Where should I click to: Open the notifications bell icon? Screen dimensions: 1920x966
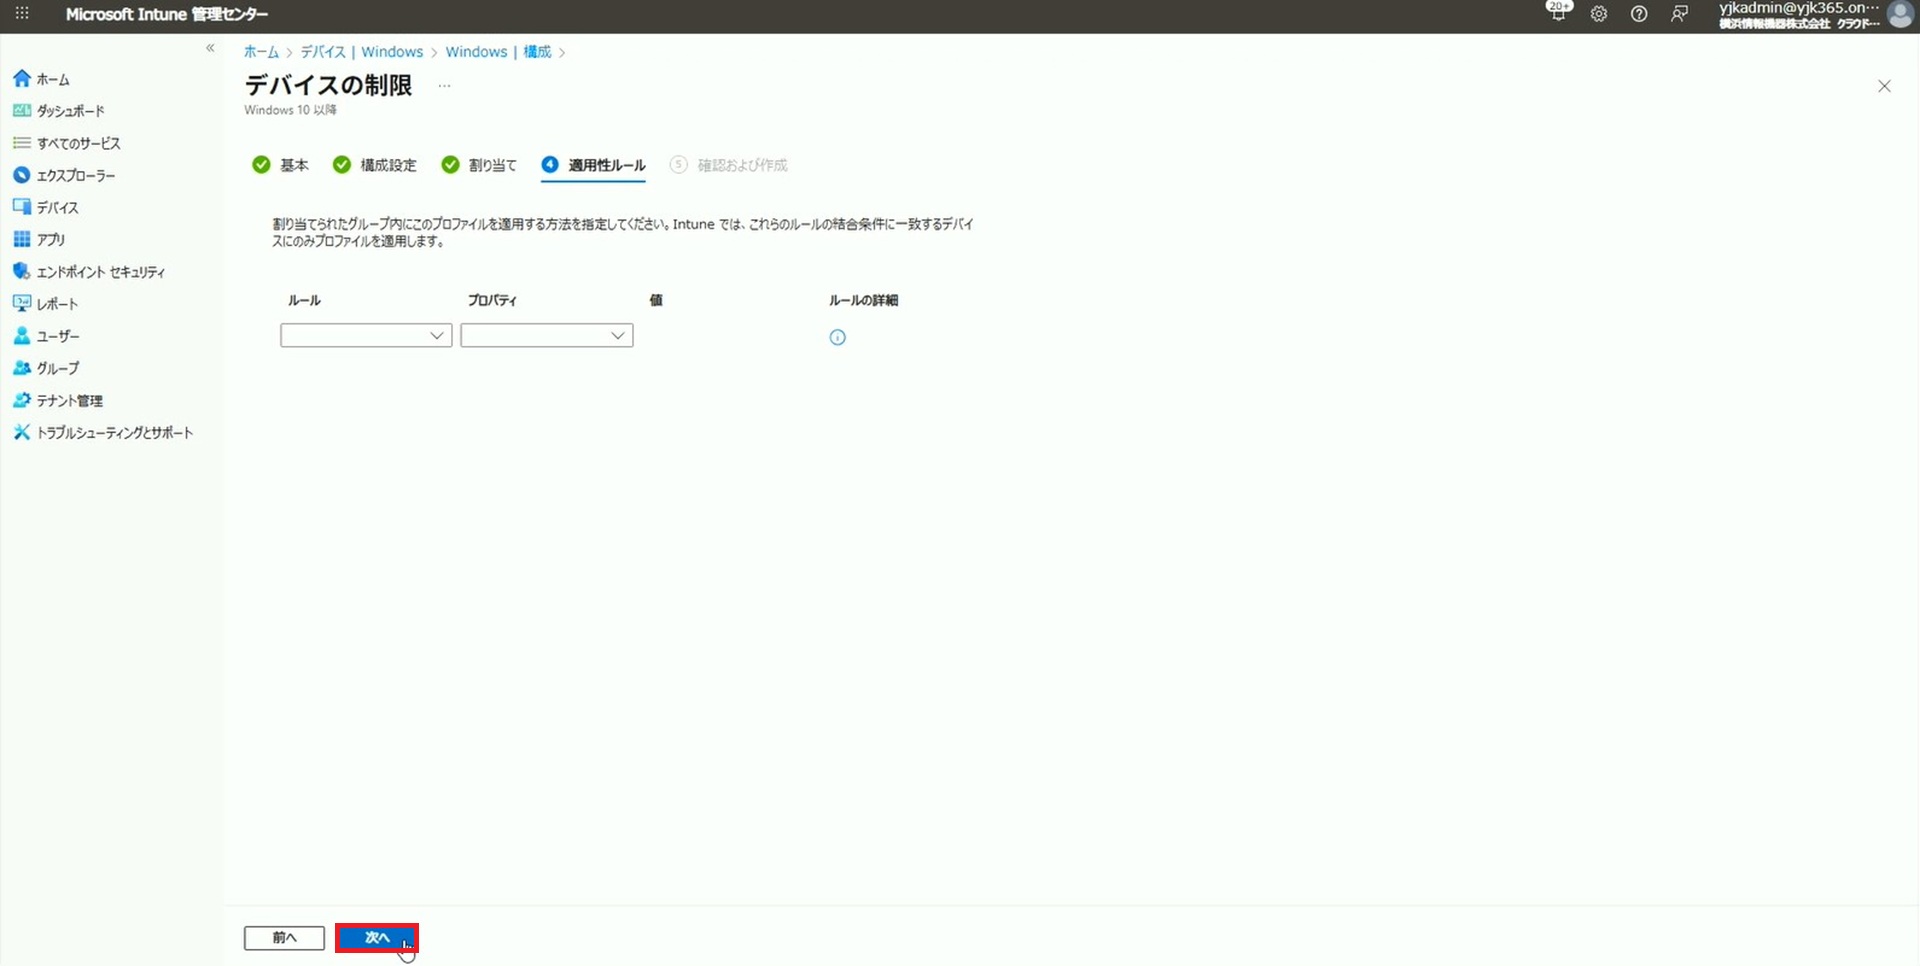pyautogui.click(x=1558, y=14)
